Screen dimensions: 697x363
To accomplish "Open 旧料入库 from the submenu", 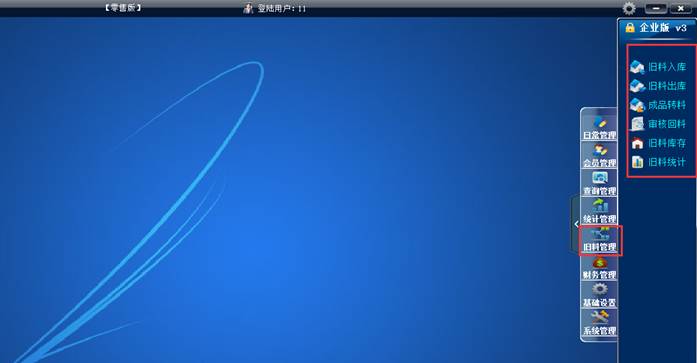I will point(658,67).
